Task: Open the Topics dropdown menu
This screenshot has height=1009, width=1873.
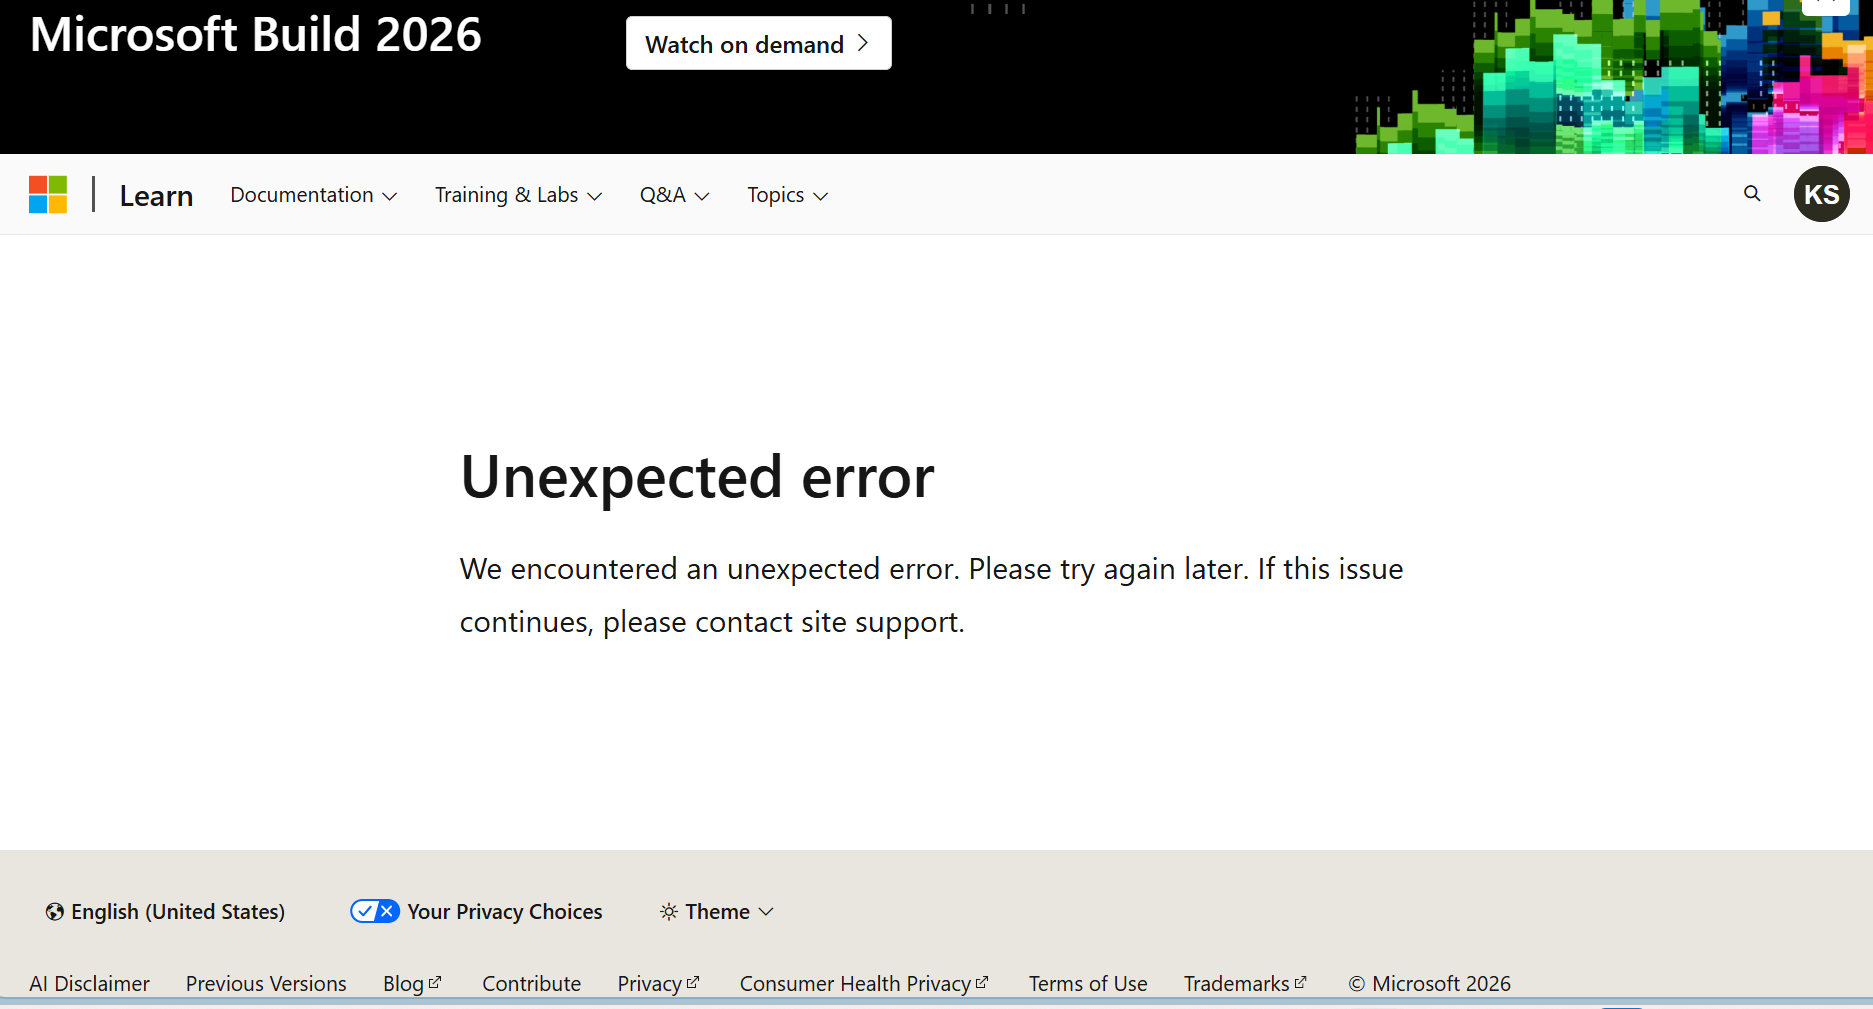Action: point(788,195)
